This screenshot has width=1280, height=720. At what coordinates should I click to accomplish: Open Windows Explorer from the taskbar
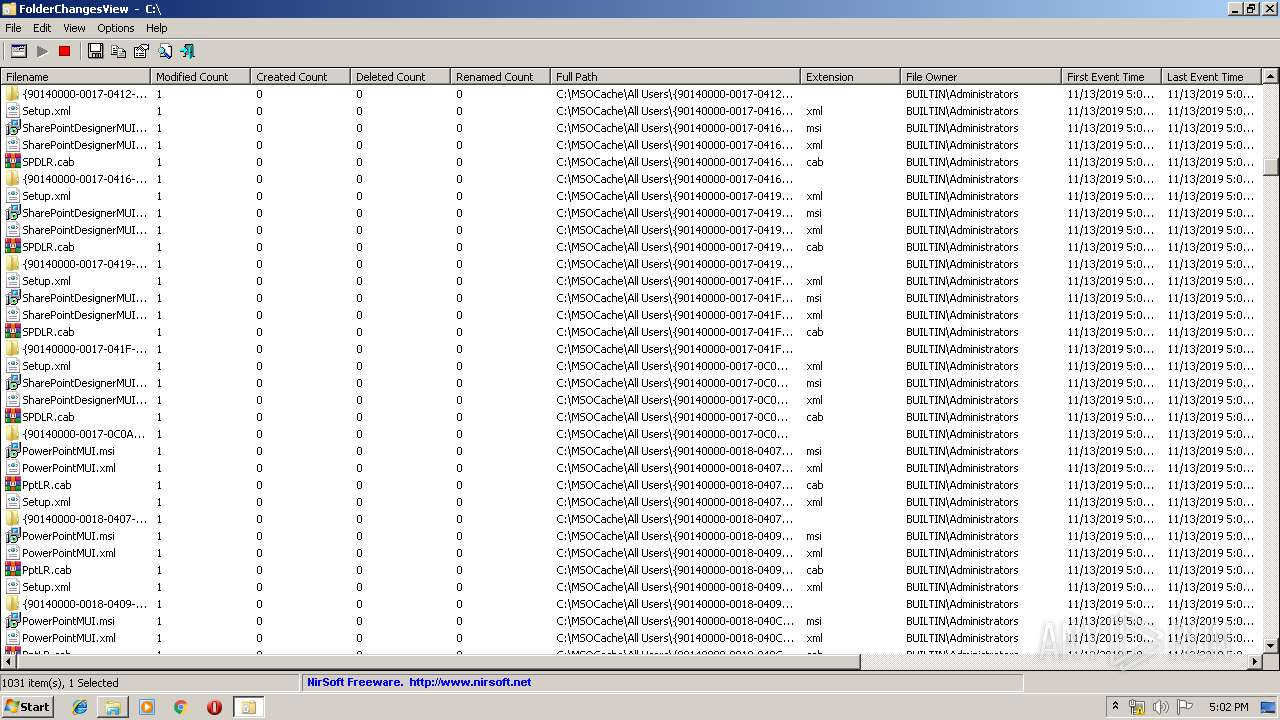point(113,707)
